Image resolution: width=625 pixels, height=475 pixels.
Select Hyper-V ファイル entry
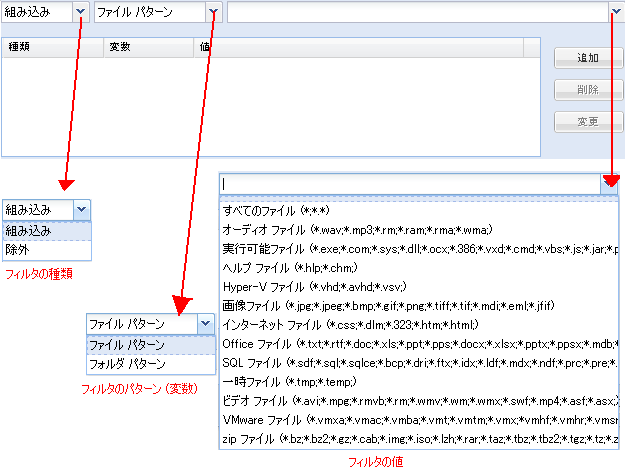tap(419, 287)
